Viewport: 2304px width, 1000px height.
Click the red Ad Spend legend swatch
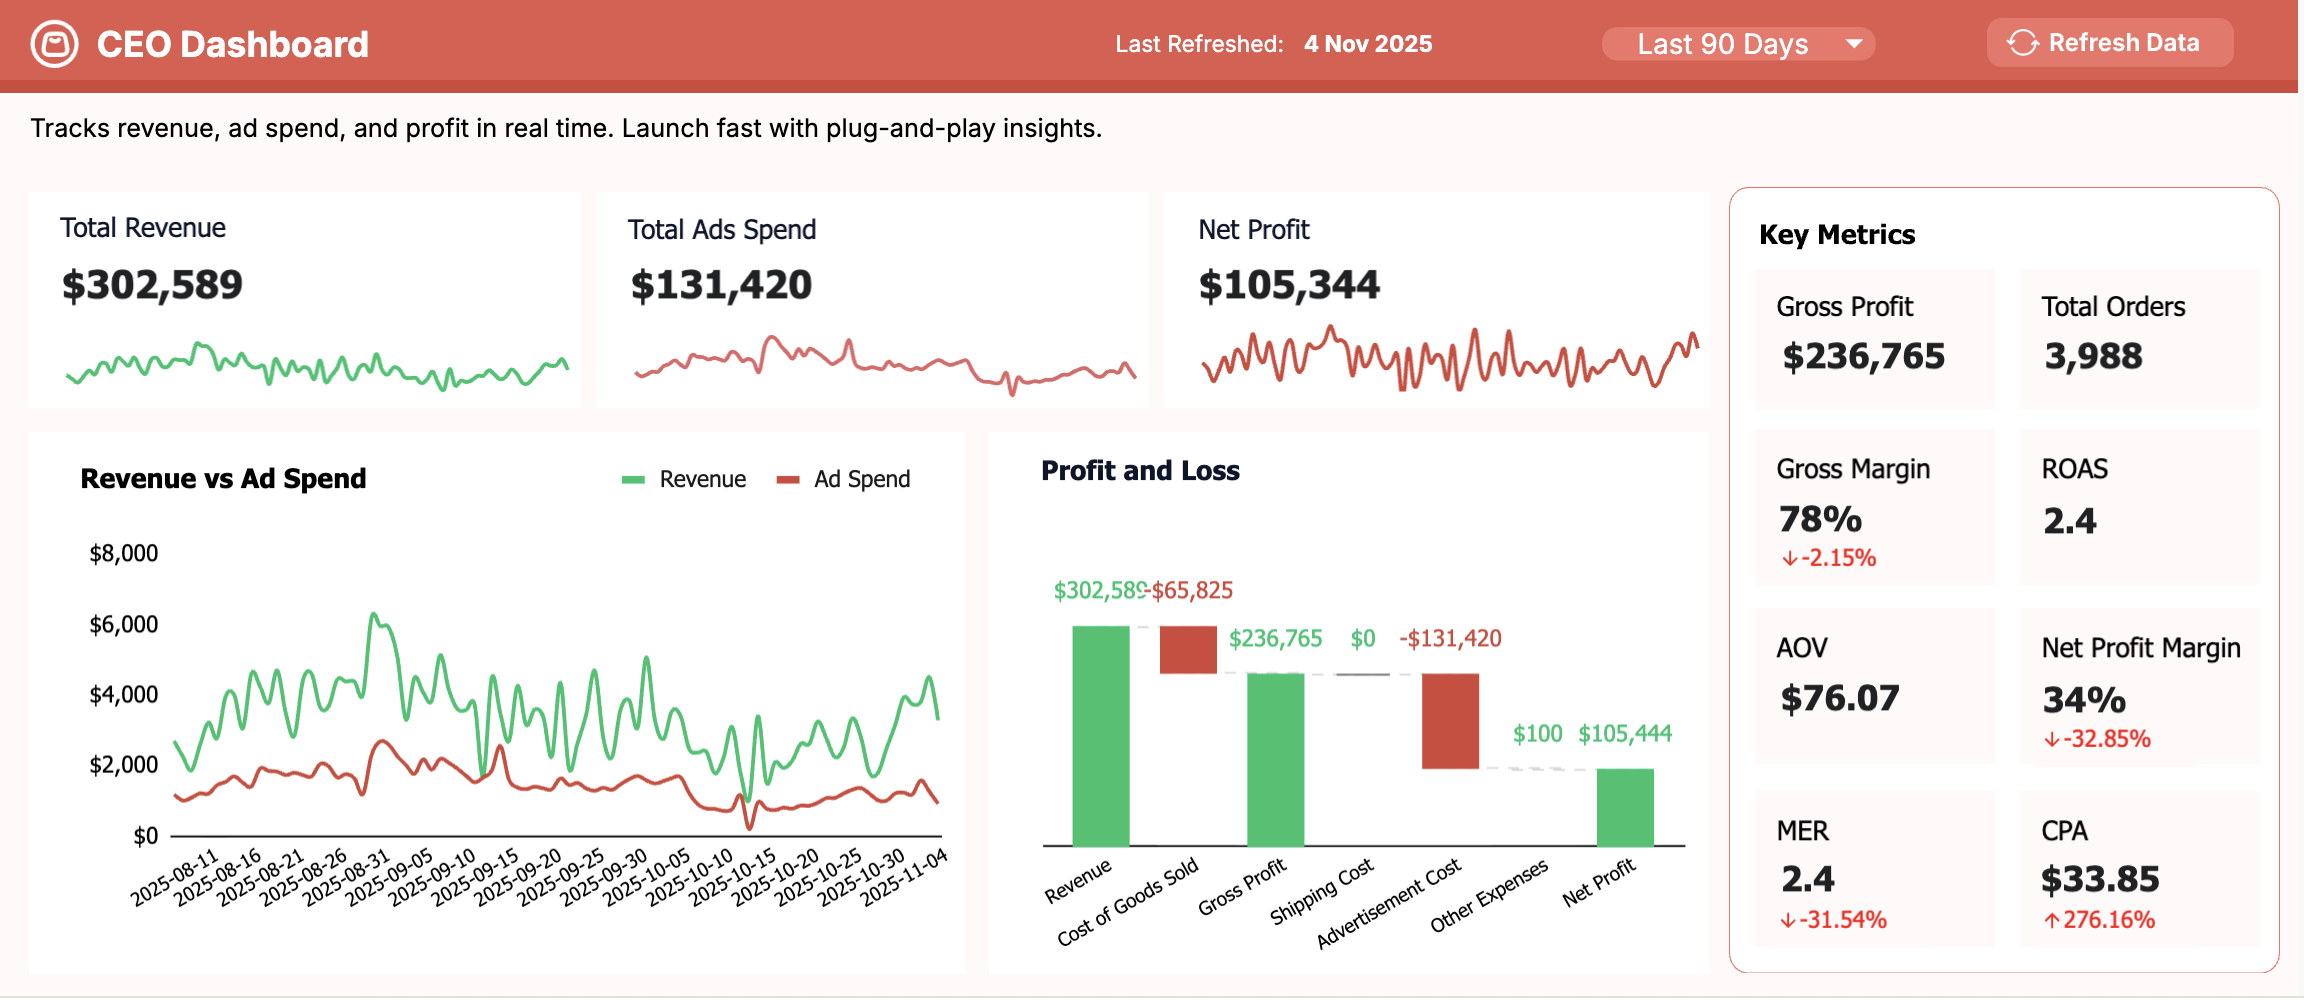coord(788,480)
